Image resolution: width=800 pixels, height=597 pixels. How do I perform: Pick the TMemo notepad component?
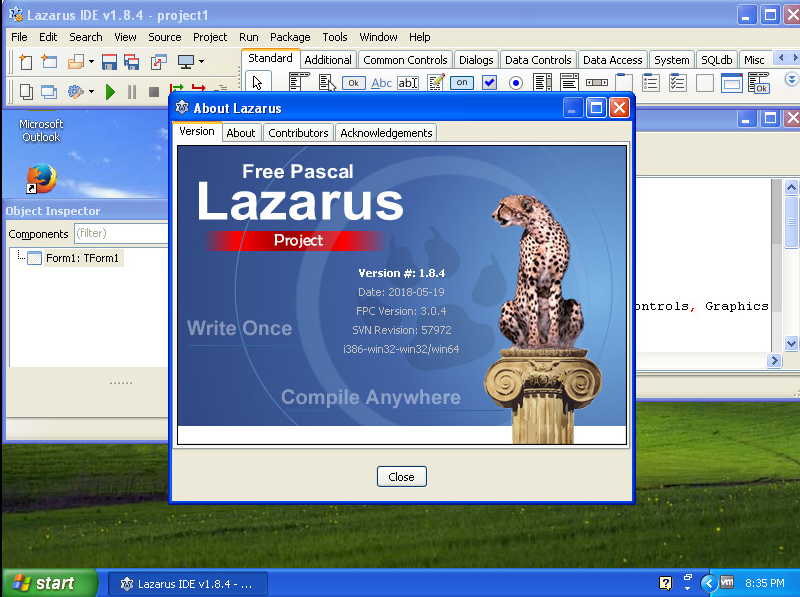pyautogui.click(x=435, y=82)
